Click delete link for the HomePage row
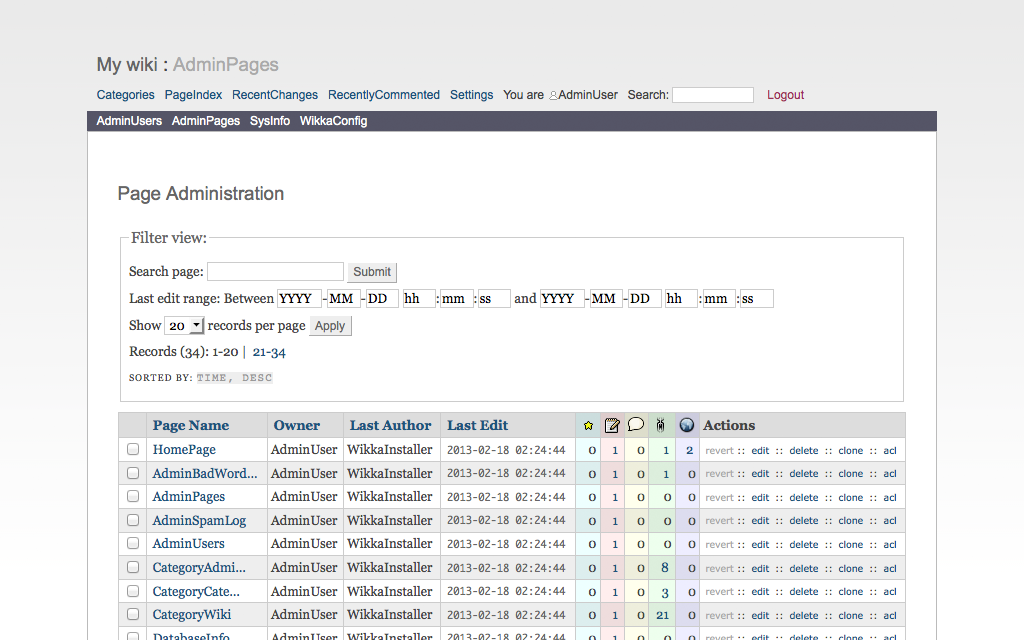1024x640 pixels. (x=803, y=451)
